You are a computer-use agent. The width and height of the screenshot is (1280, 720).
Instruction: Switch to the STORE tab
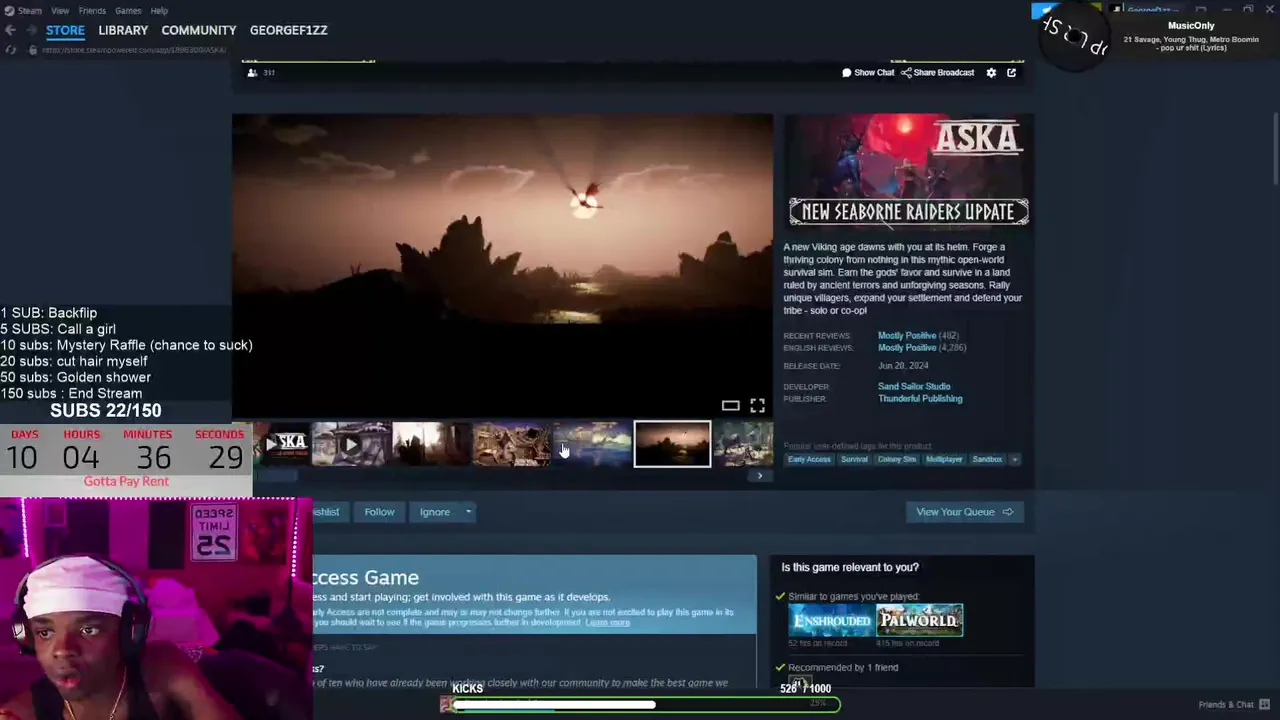65,30
